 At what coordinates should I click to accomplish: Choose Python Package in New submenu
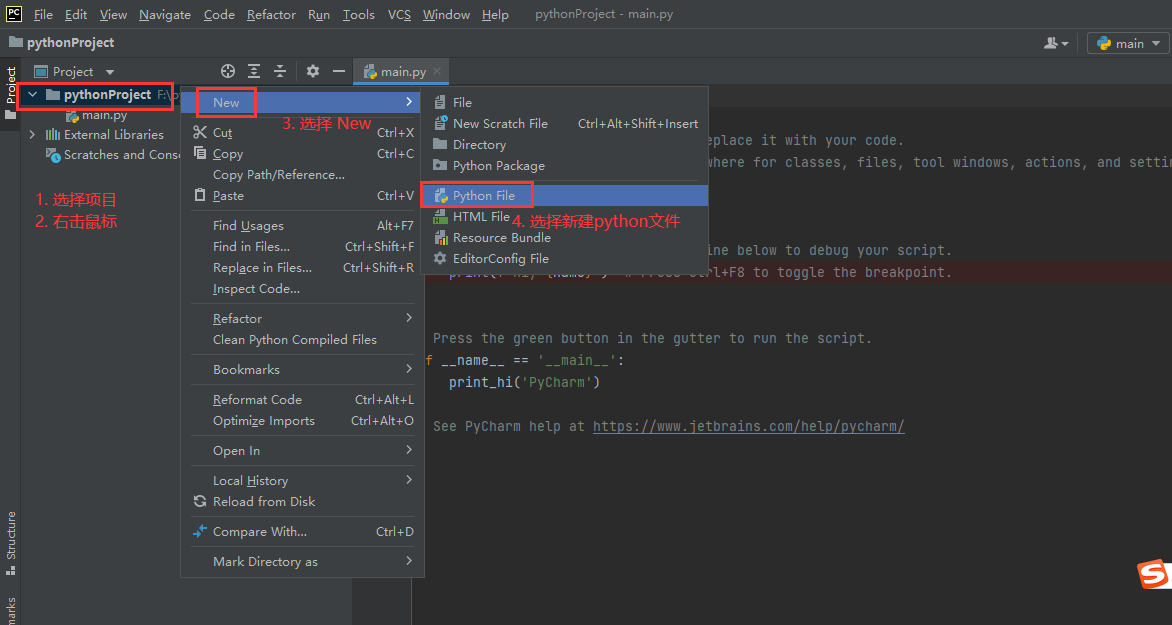click(564, 165)
